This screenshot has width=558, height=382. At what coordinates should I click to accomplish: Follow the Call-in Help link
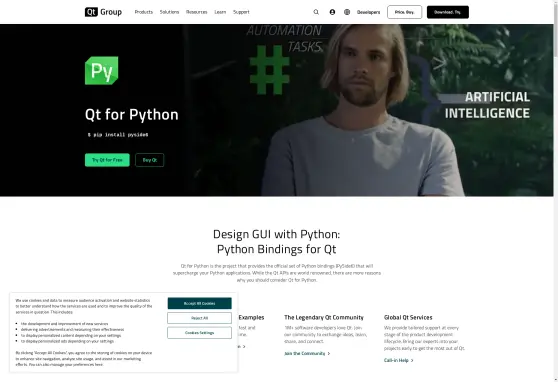pyautogui.click(x=396, y=360)
